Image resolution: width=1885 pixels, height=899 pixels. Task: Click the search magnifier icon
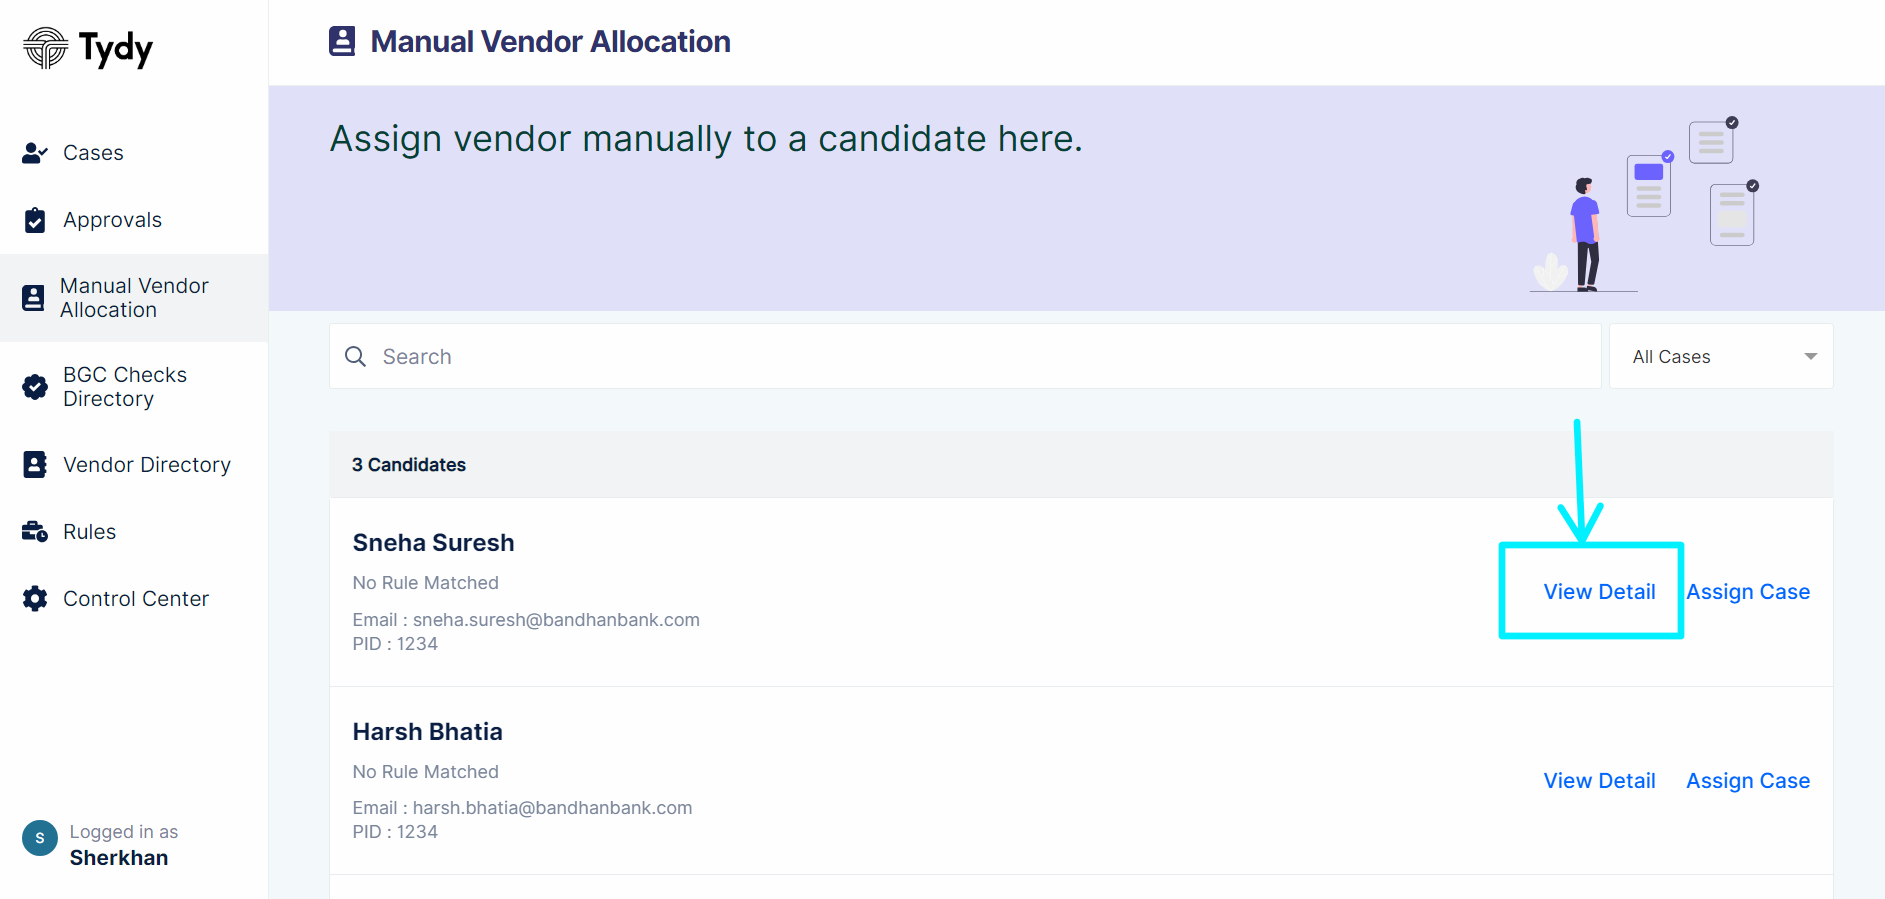(355, 356)
